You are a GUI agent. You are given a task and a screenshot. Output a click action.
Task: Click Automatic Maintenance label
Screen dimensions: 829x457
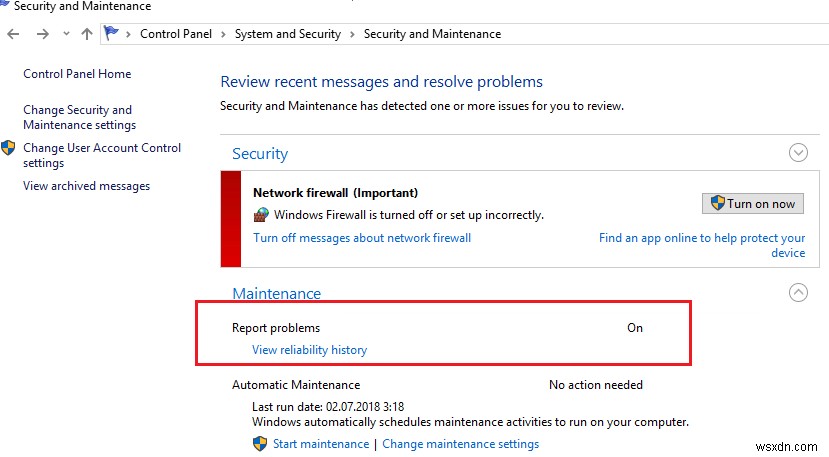tap(296, 385)
